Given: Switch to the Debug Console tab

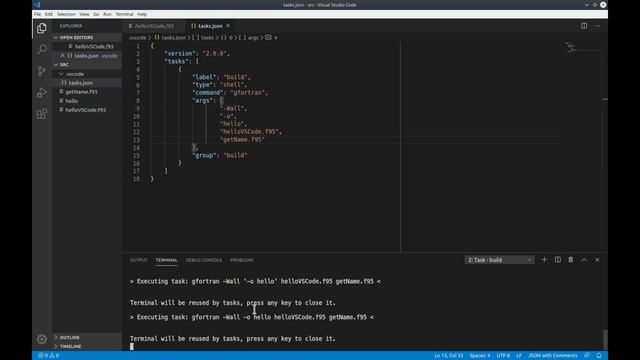Looking at the screenshot, I should 204,260.
